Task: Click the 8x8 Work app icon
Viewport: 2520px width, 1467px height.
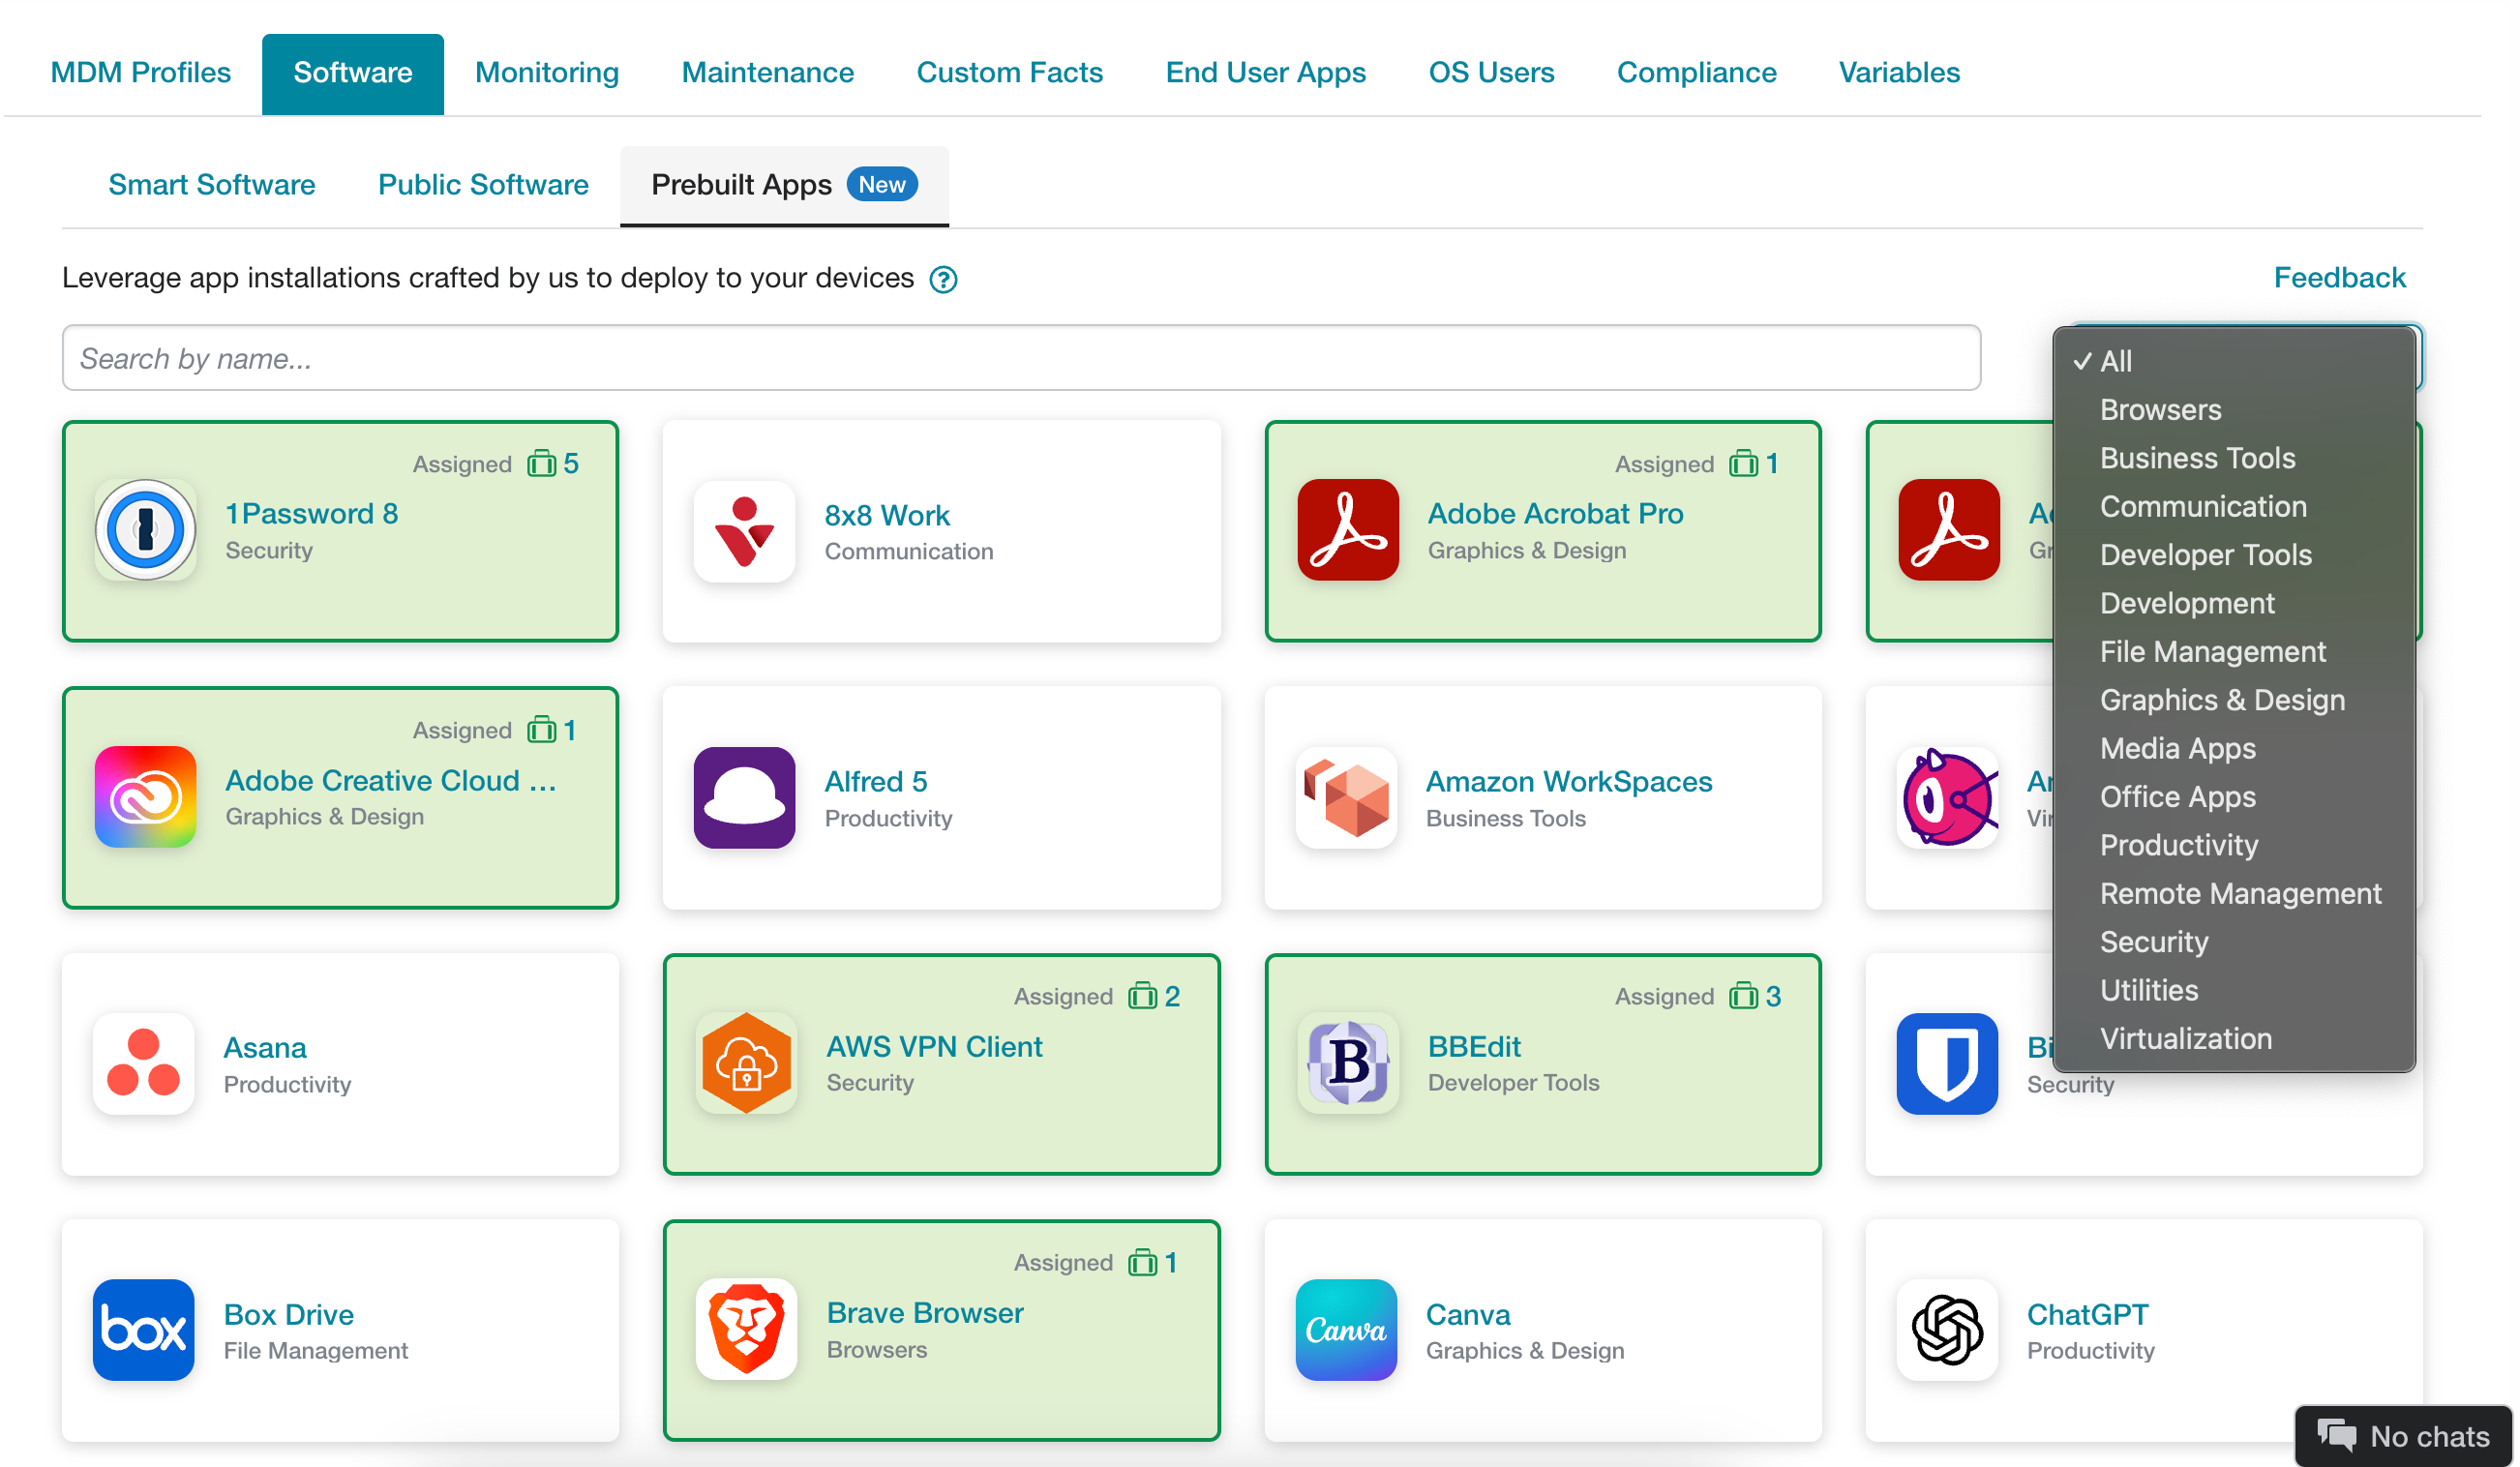Action: [744, 531]
